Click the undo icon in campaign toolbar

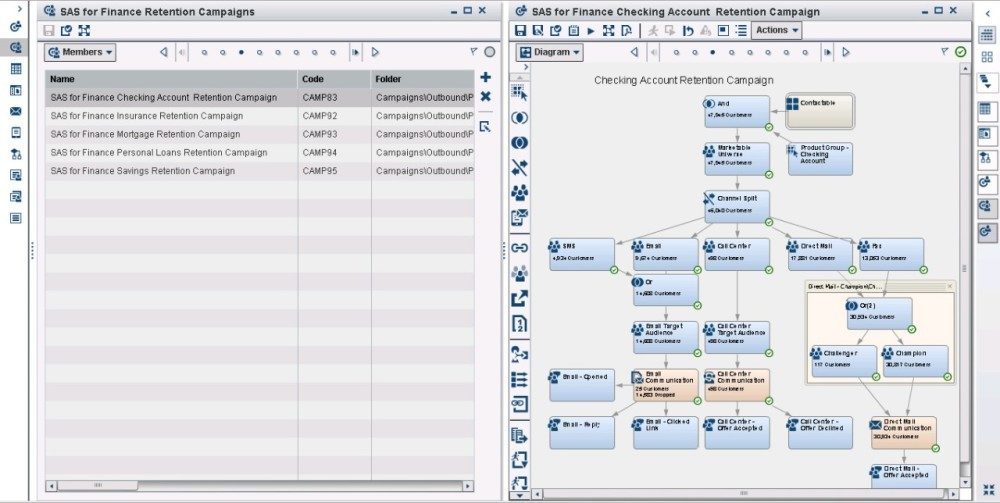coord(689,31)
